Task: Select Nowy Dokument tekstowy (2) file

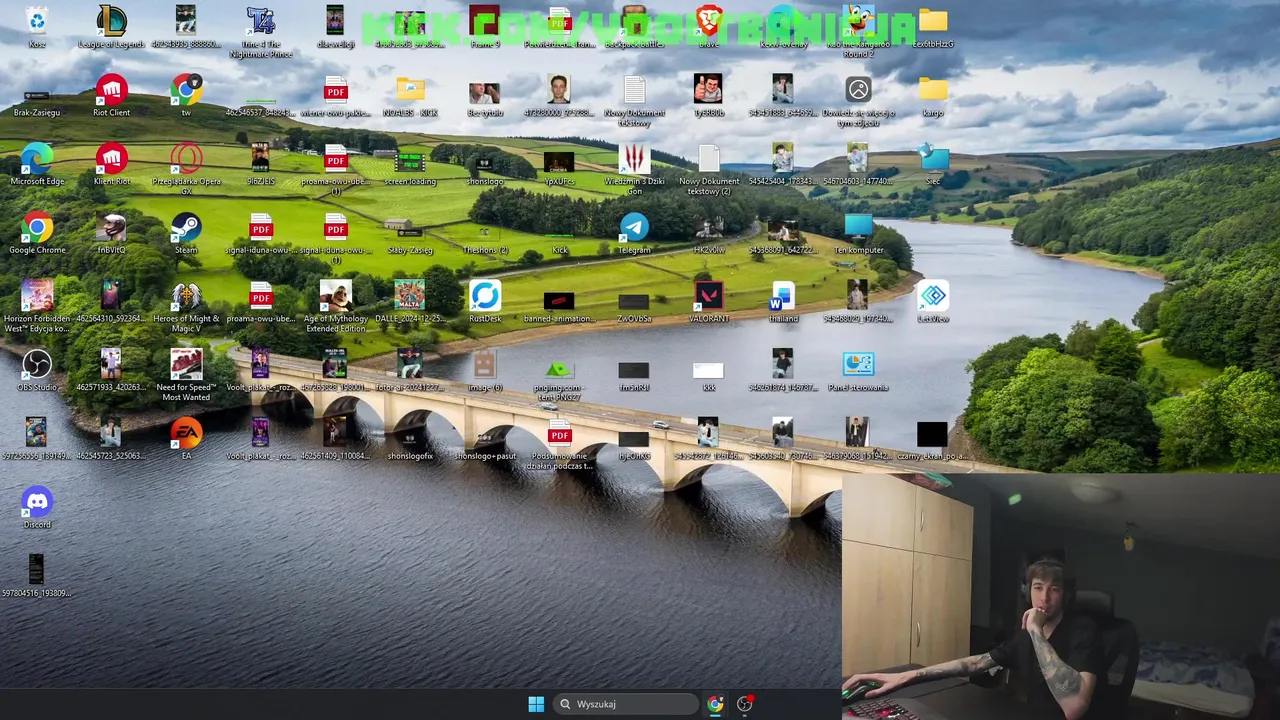Action: pyautogui.click(x=709, y=167)
